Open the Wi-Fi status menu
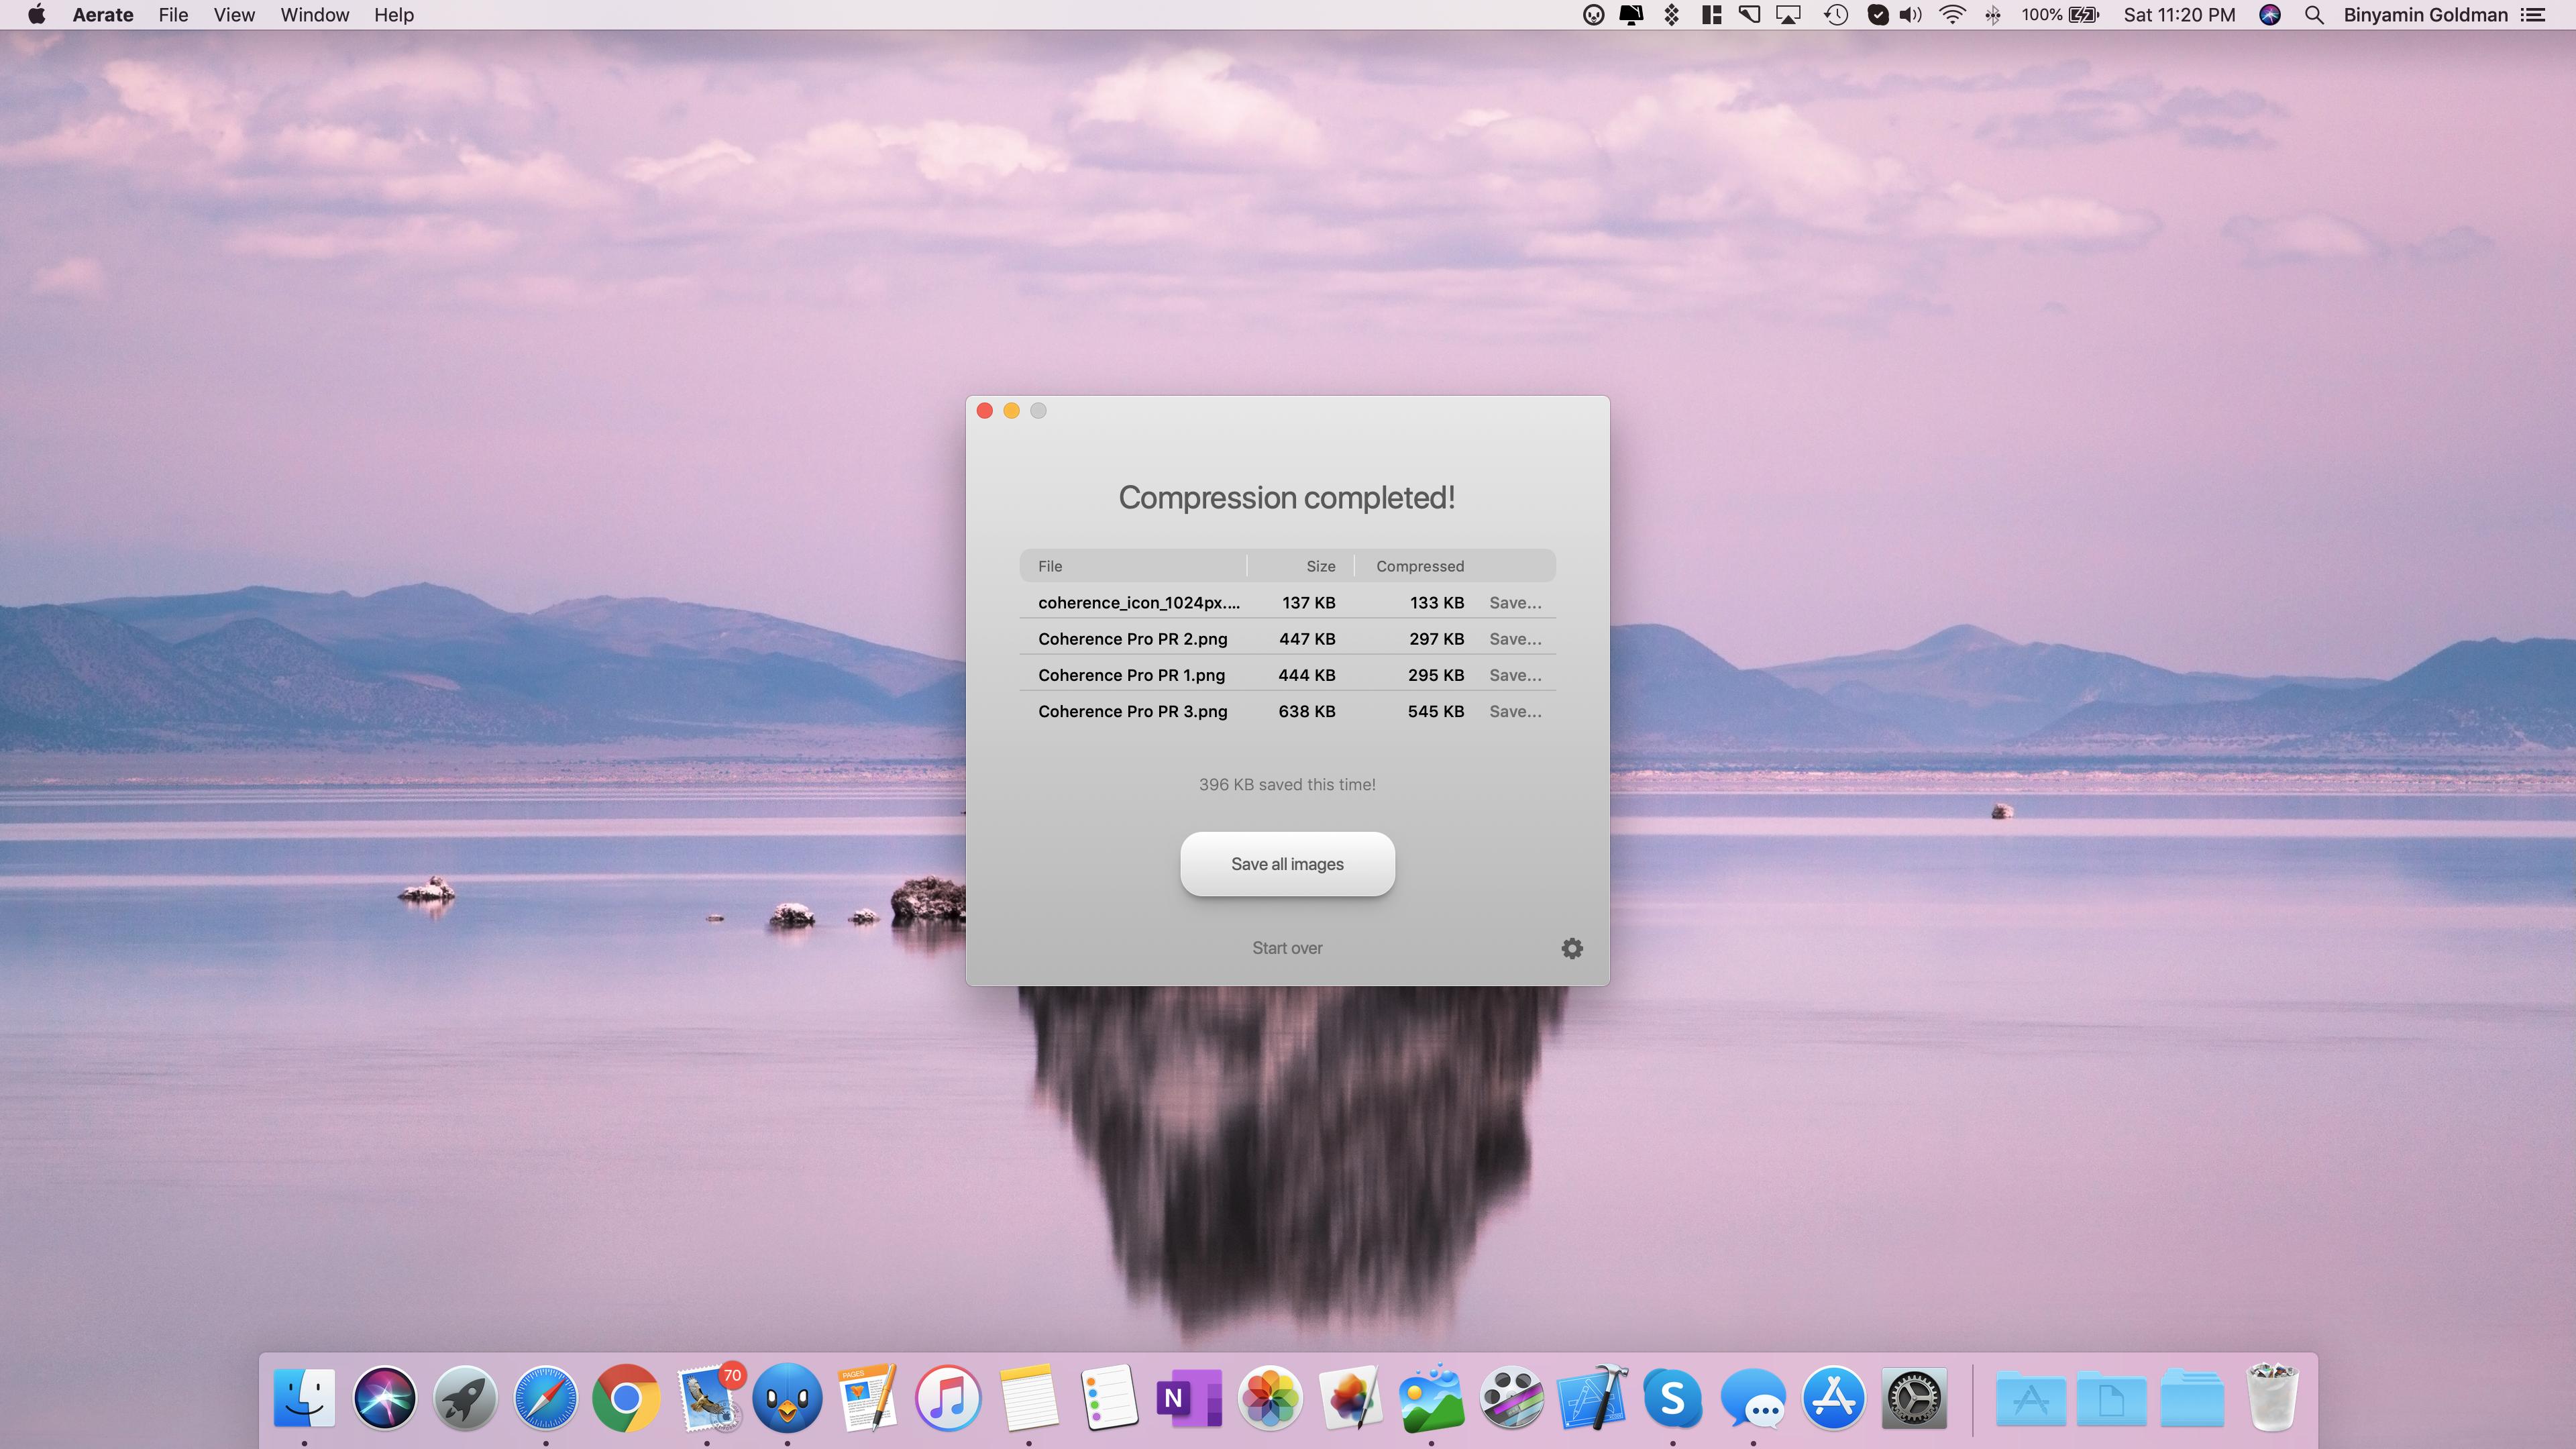Viewport: 2576px width, 1449px height. (1952, 15)
